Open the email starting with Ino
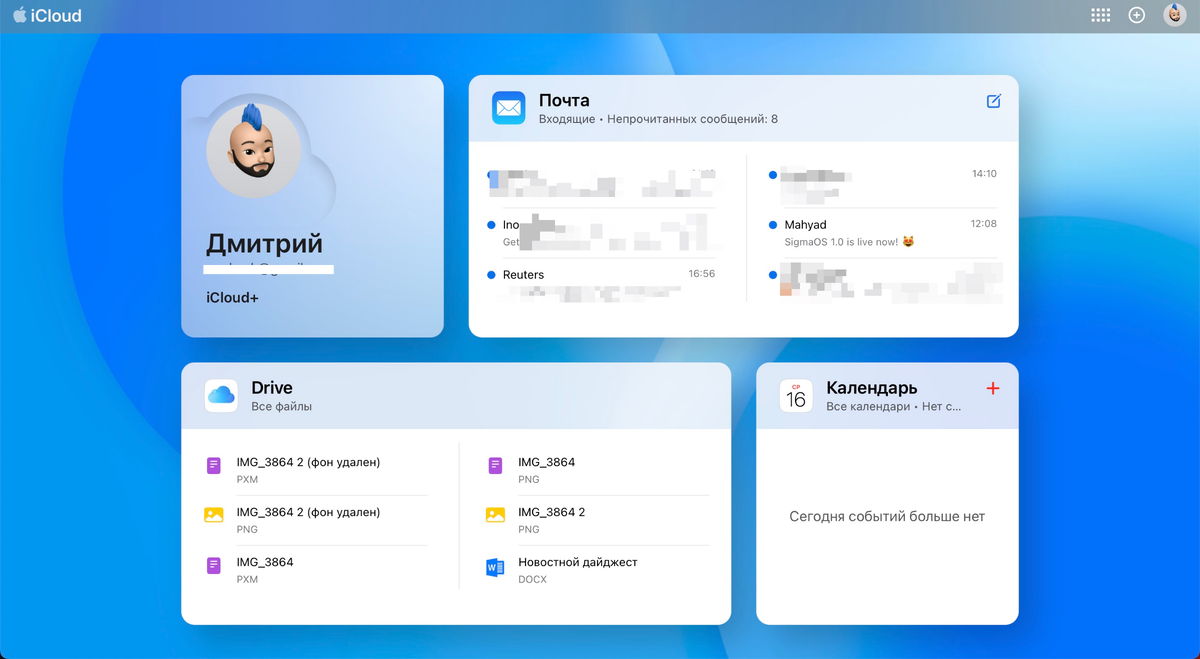 [601, 233]
